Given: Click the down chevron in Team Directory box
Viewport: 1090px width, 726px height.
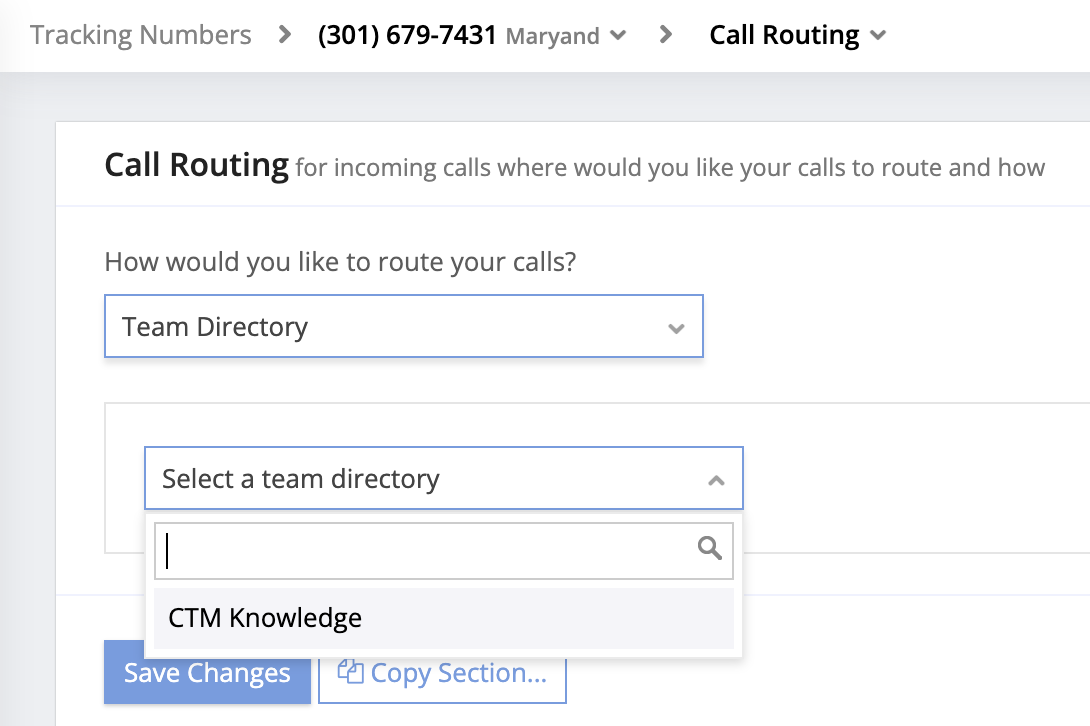Looking at the screenshot, I should (676, 328).
